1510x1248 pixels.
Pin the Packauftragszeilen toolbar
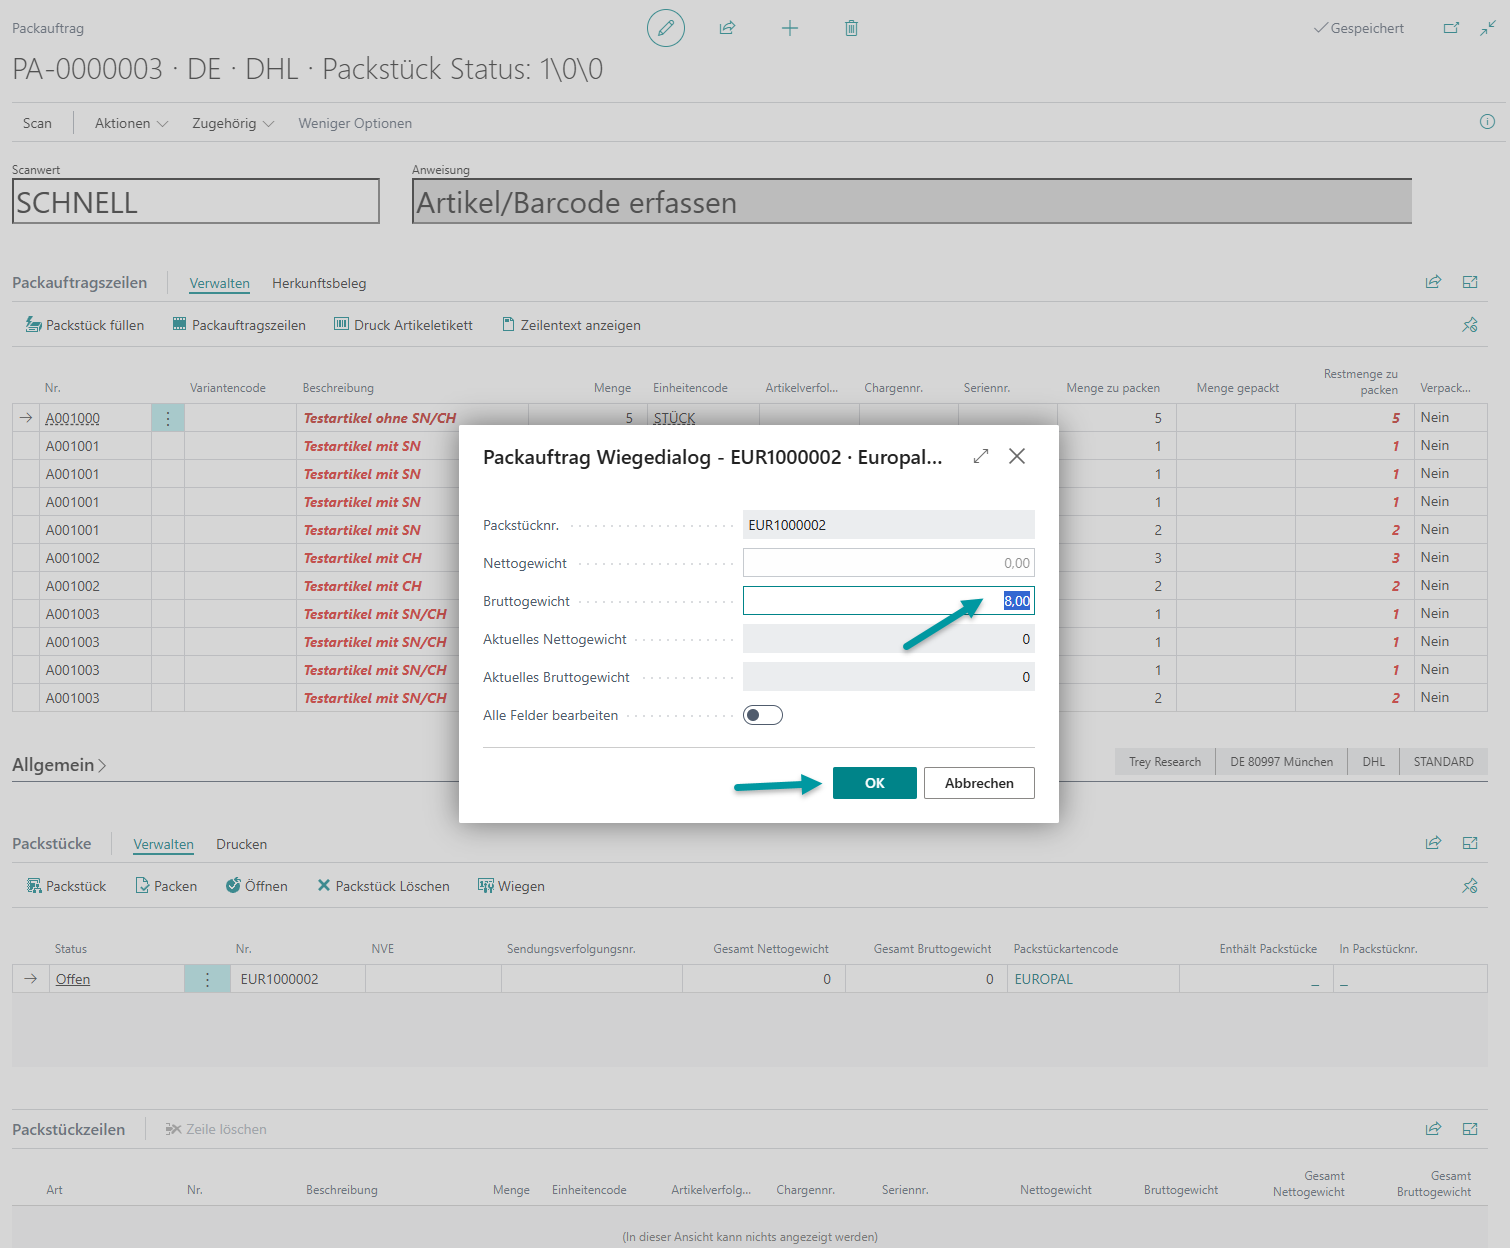(x=1469, y=325)
